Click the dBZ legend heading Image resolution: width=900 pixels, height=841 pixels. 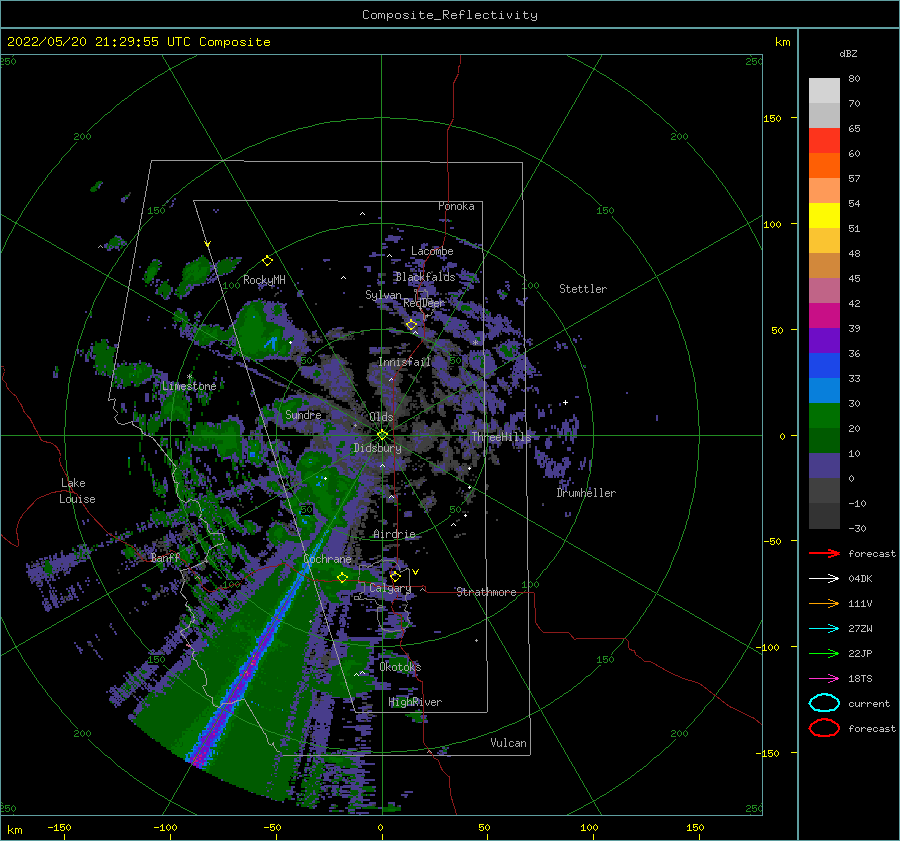848,53
